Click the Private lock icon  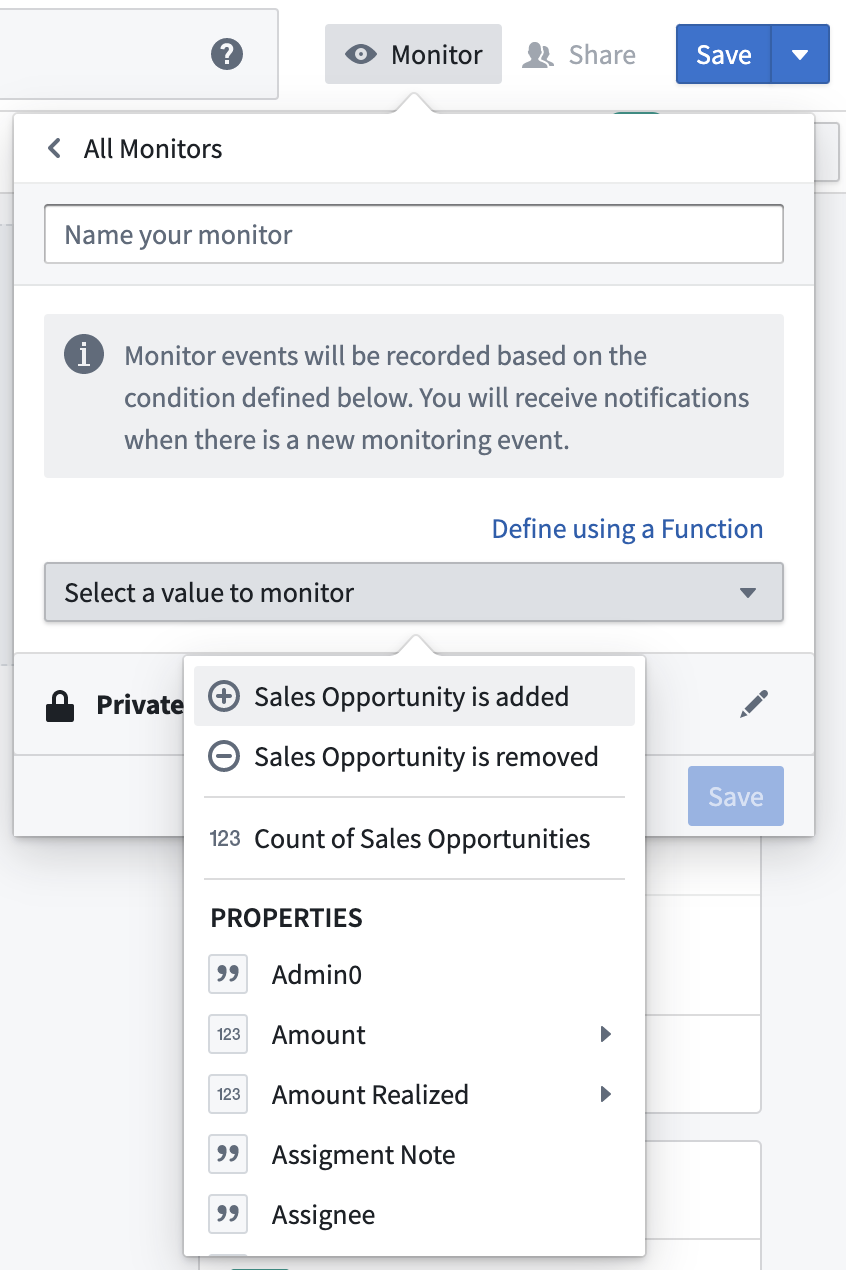61,706
